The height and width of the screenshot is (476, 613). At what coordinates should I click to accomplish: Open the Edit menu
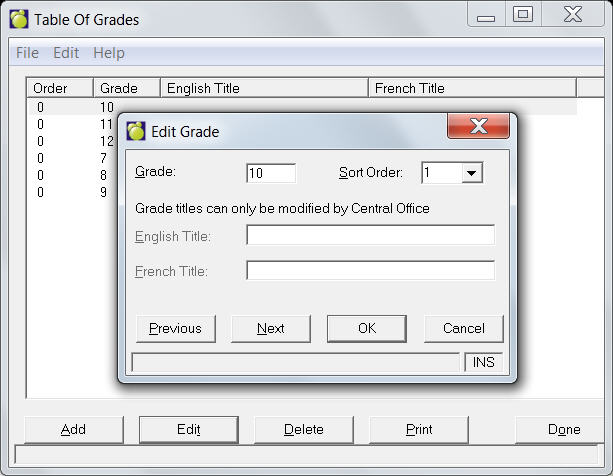[66, 53]
